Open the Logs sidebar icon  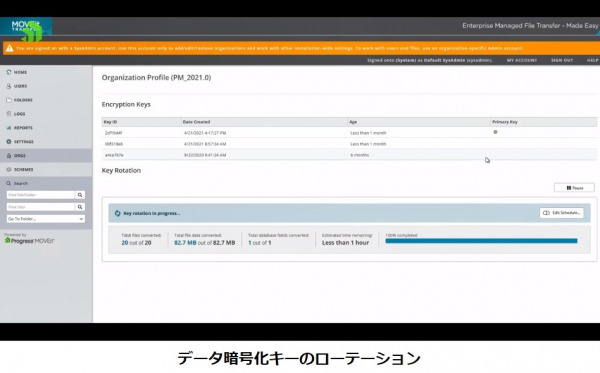point(9,114)
